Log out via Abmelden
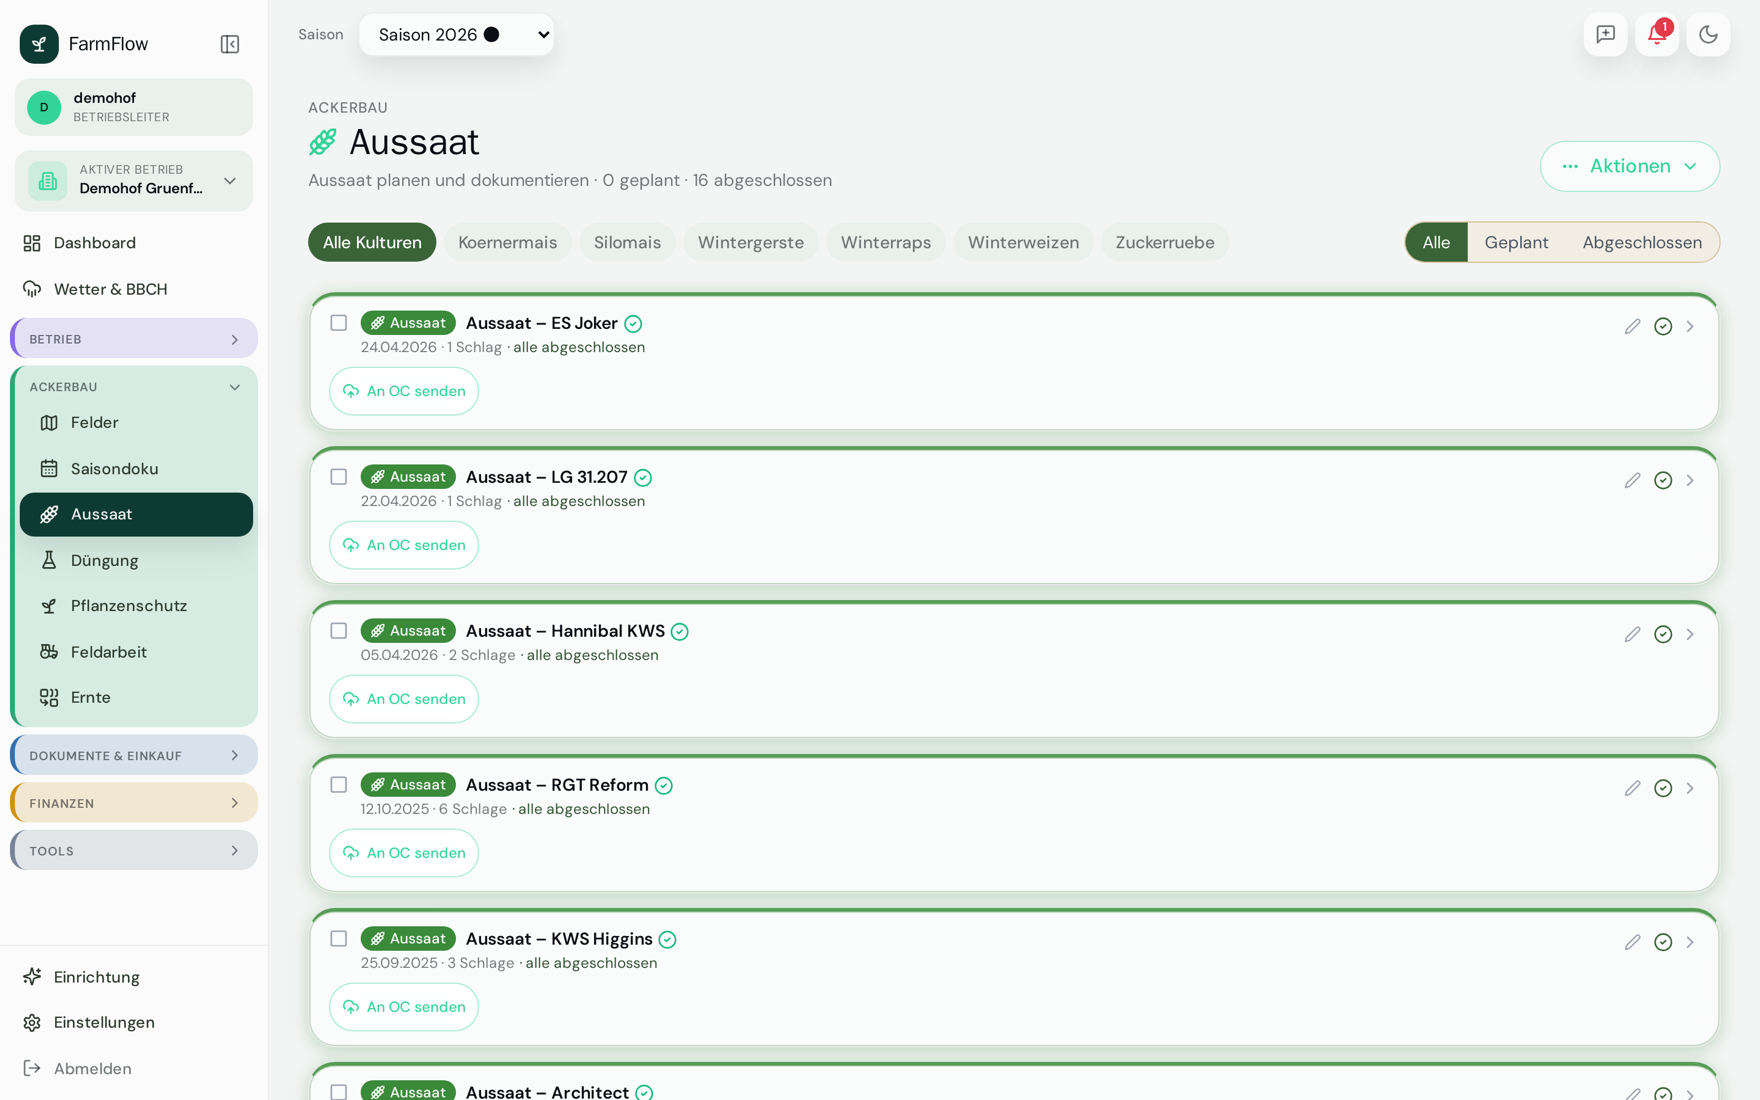The width and height of the screenshot is (1760, 1100). [134, 1069]
